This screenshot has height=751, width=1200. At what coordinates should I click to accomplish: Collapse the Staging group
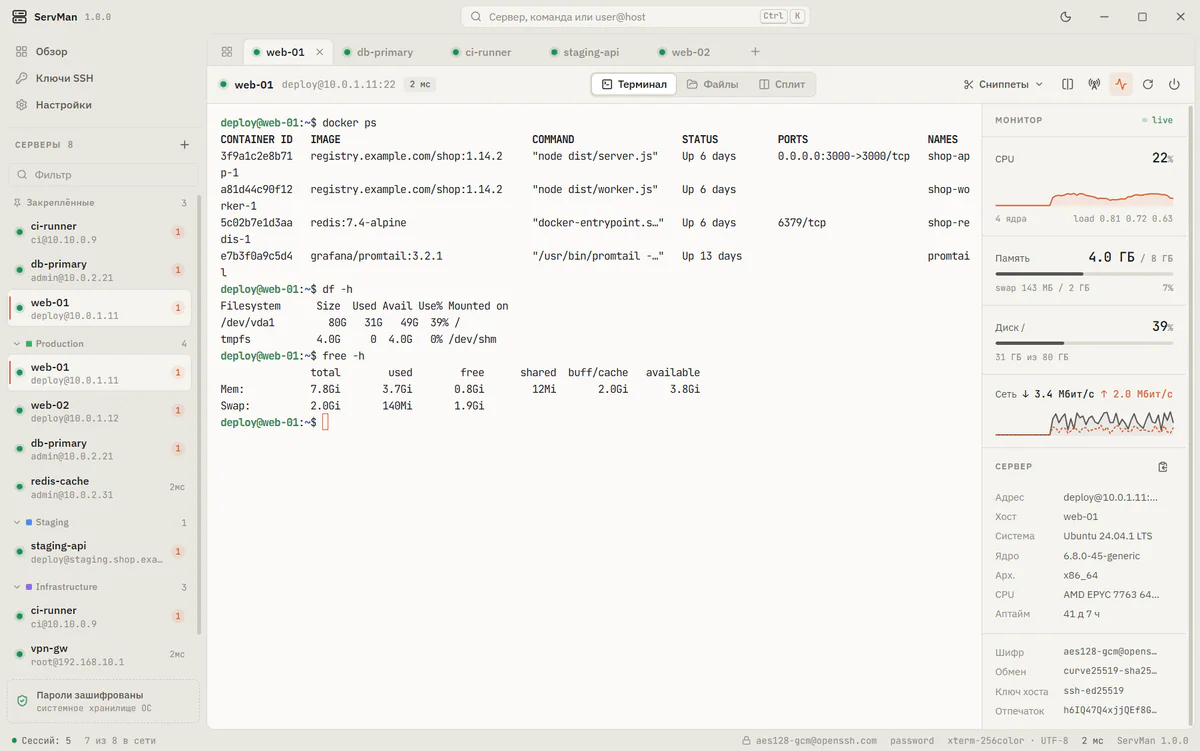100,523
